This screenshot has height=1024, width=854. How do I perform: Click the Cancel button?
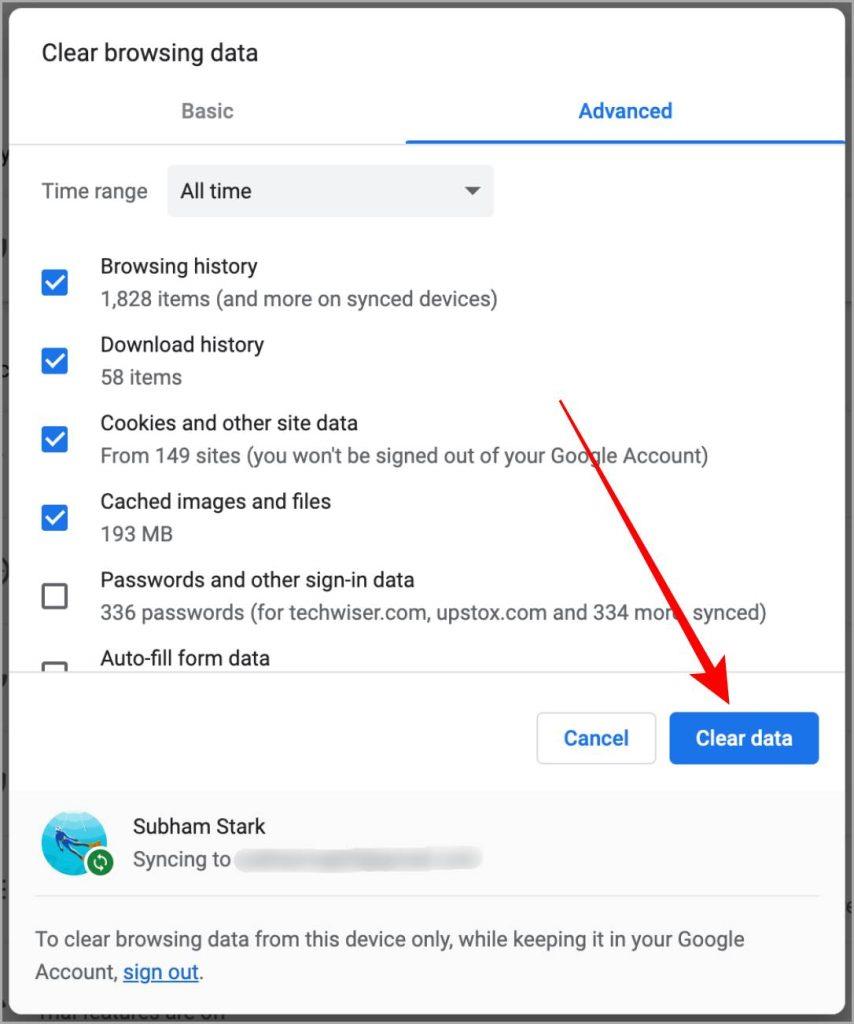(x=596, y=738)
